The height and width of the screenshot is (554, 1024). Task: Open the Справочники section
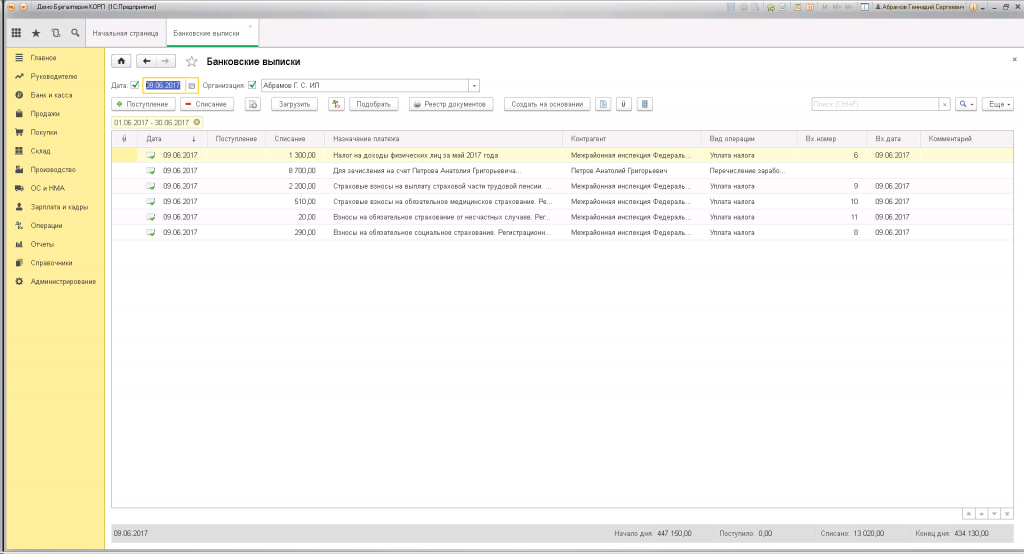(51, 263)
